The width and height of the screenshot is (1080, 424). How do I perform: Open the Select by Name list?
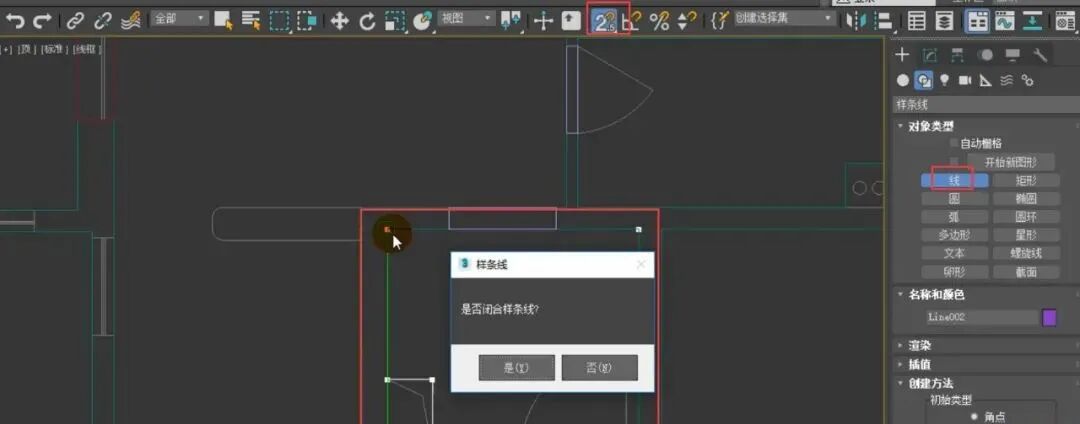point(251,21)
